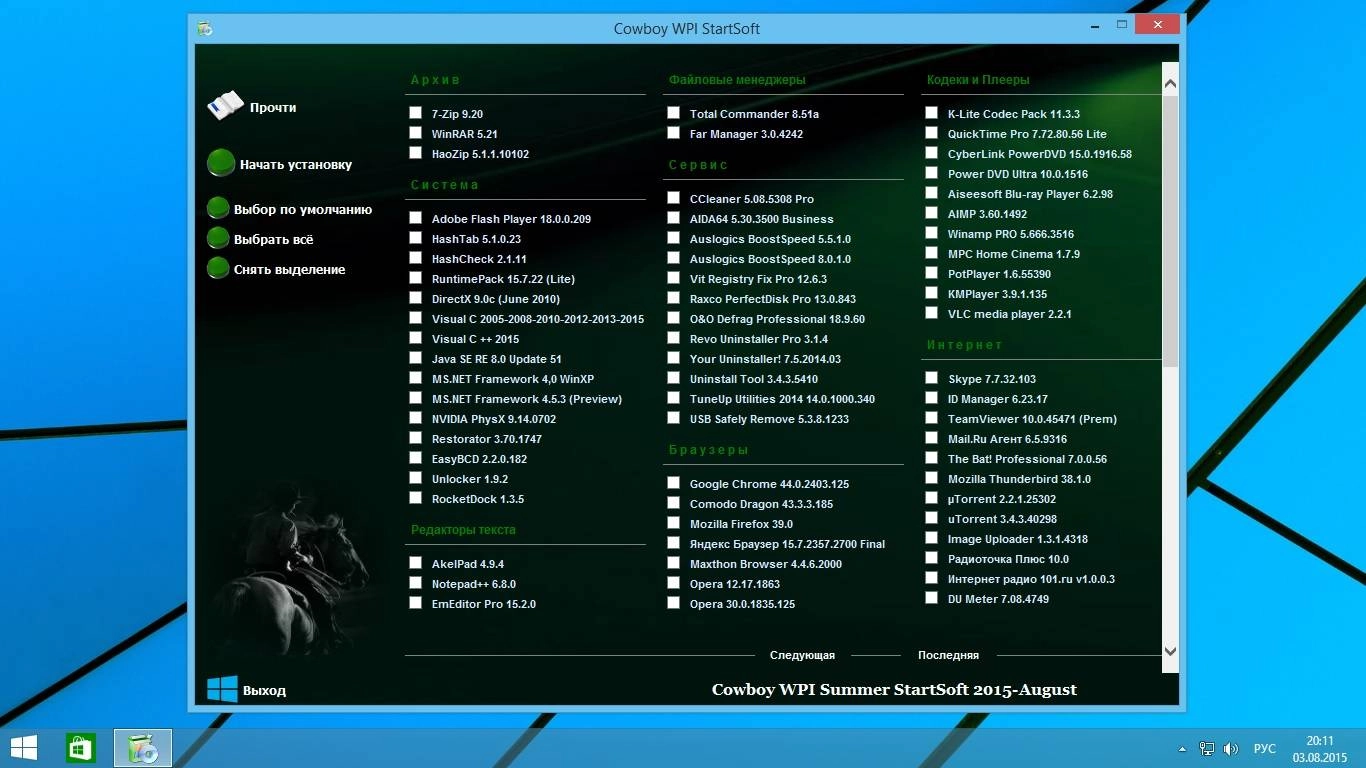Click the Mail.Ru Агент 6.5.9316 text

(x=1007, y=439)
